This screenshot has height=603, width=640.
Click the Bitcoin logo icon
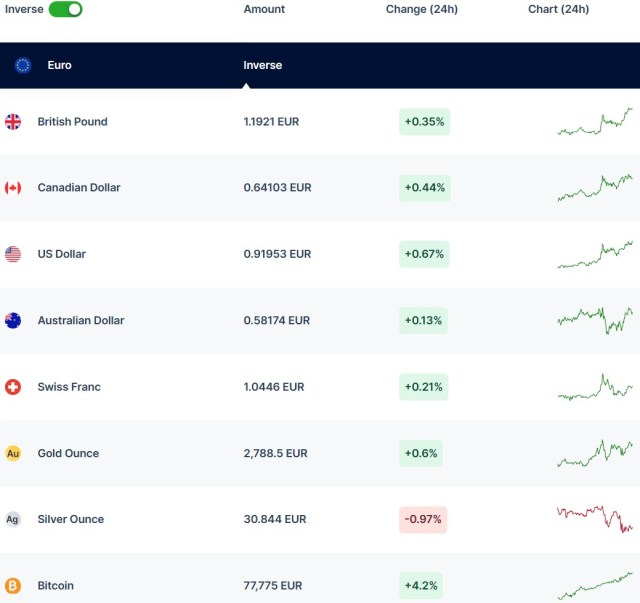coord(13,586)
